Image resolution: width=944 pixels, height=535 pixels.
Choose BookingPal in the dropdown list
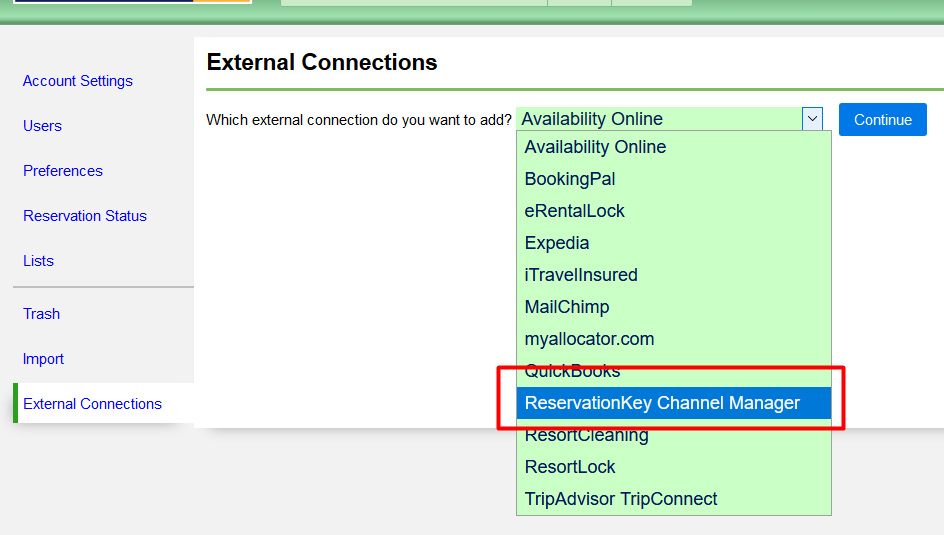[x=570, y=179]
